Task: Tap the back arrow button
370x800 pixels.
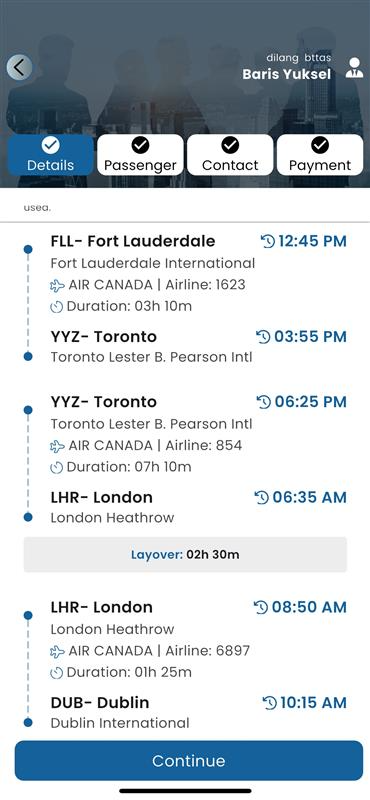Action: click(x=19, y=67)
